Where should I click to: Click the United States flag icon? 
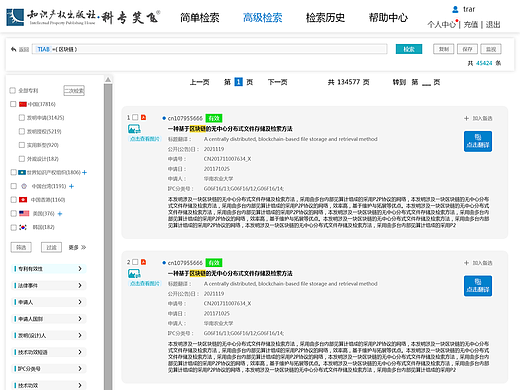(x=24, y=213)
